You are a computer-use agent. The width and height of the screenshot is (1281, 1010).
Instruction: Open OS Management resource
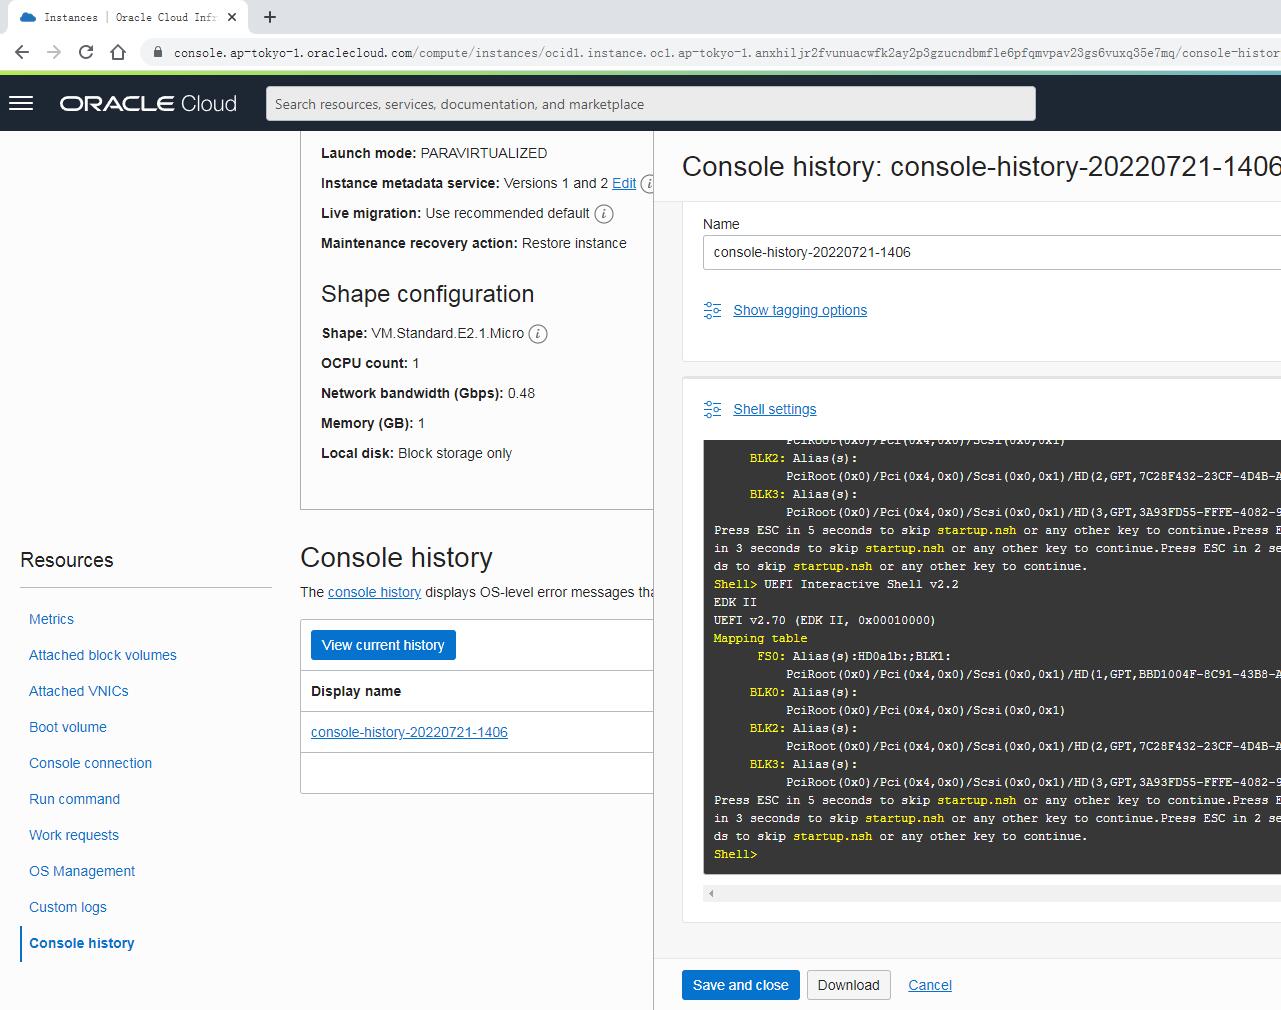click(82, 871)
